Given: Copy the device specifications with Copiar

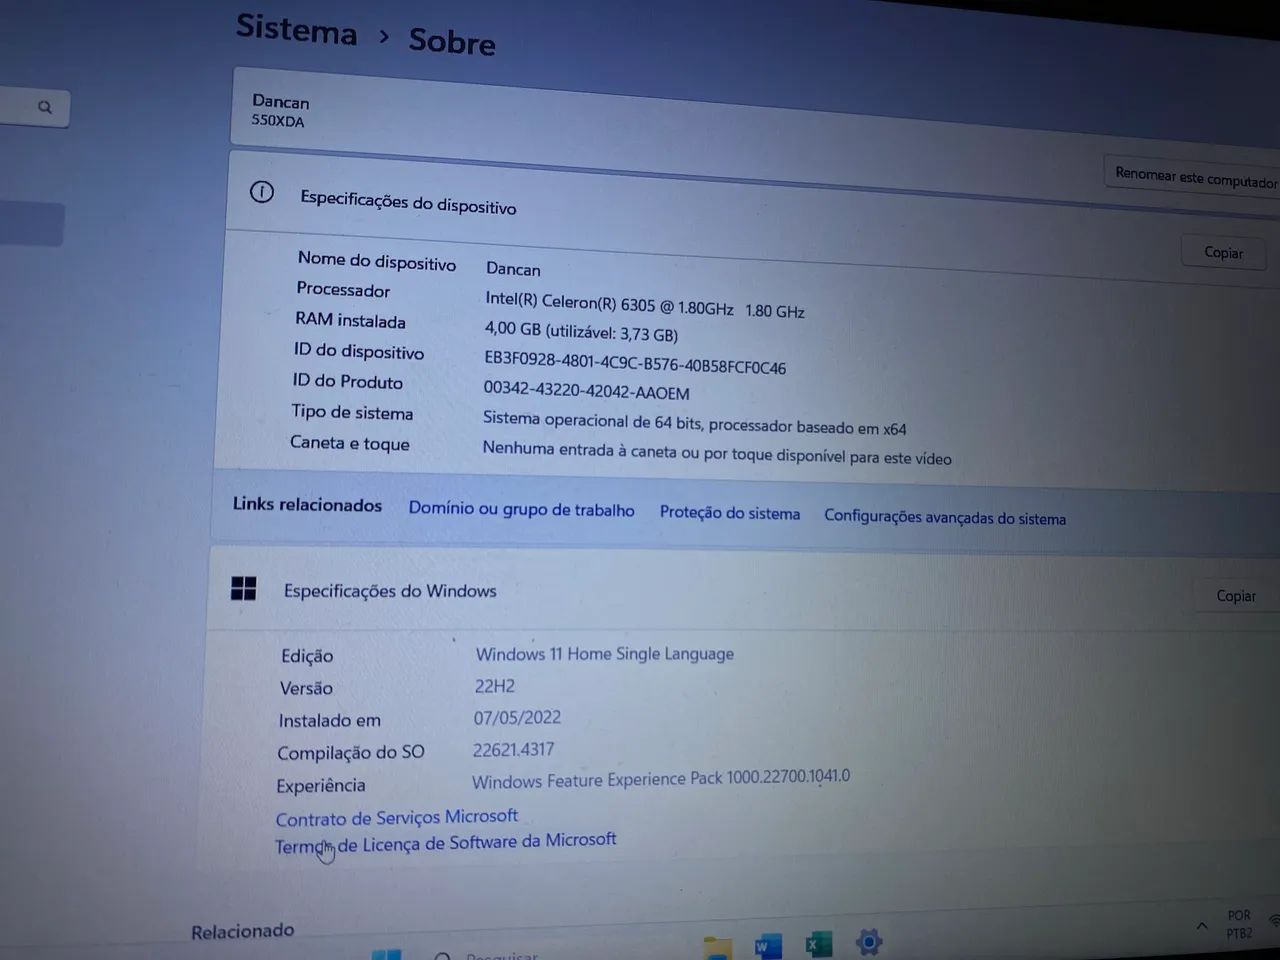Looking at the screenshot, I should coord(1223,252).
